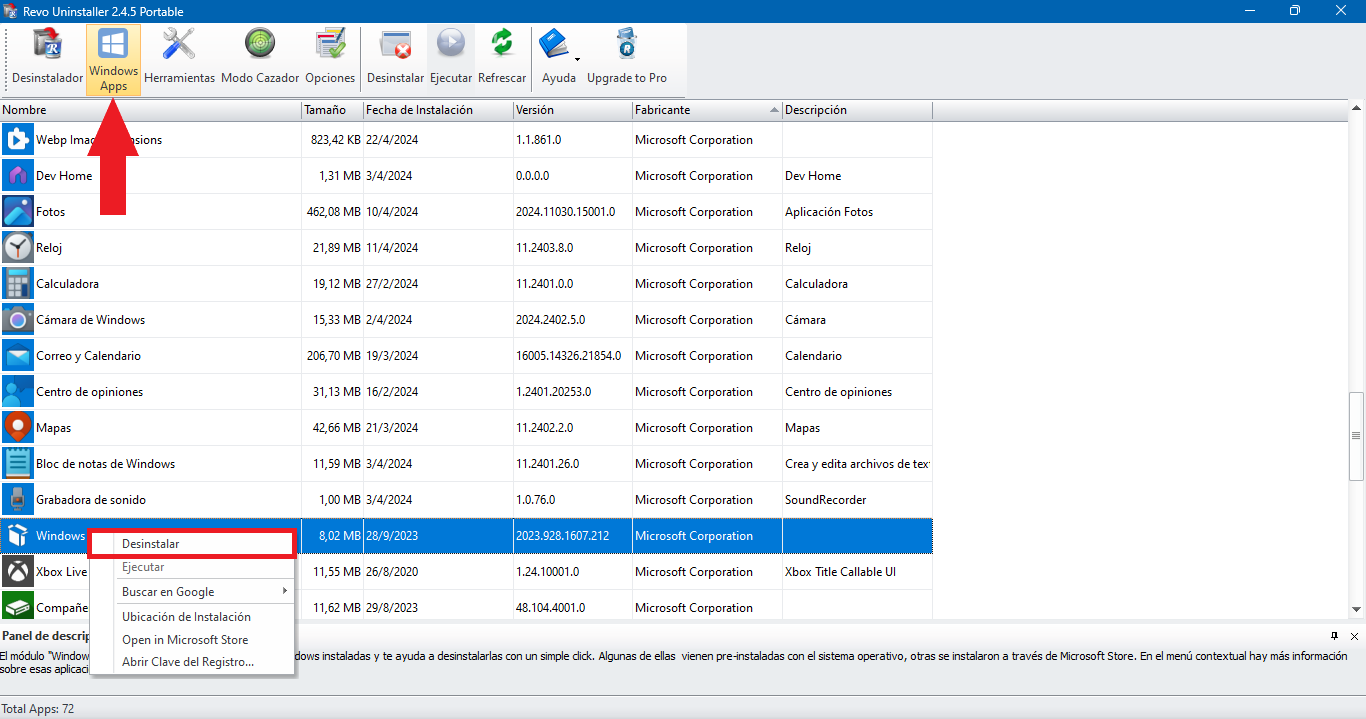Click the Aplicación Fotos description
Image resolution: width=1366 pixels, height=719 pixels.
click(829, 212)
